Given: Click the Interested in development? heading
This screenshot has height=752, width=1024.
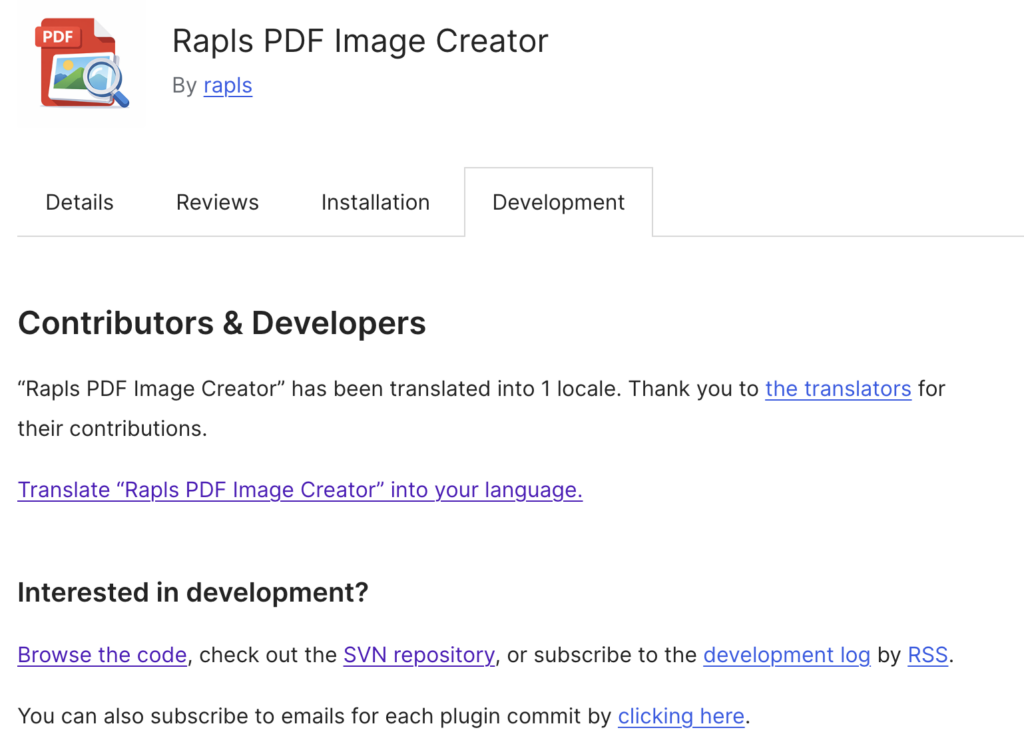Looking at the screenshot, I should [193, 592].
